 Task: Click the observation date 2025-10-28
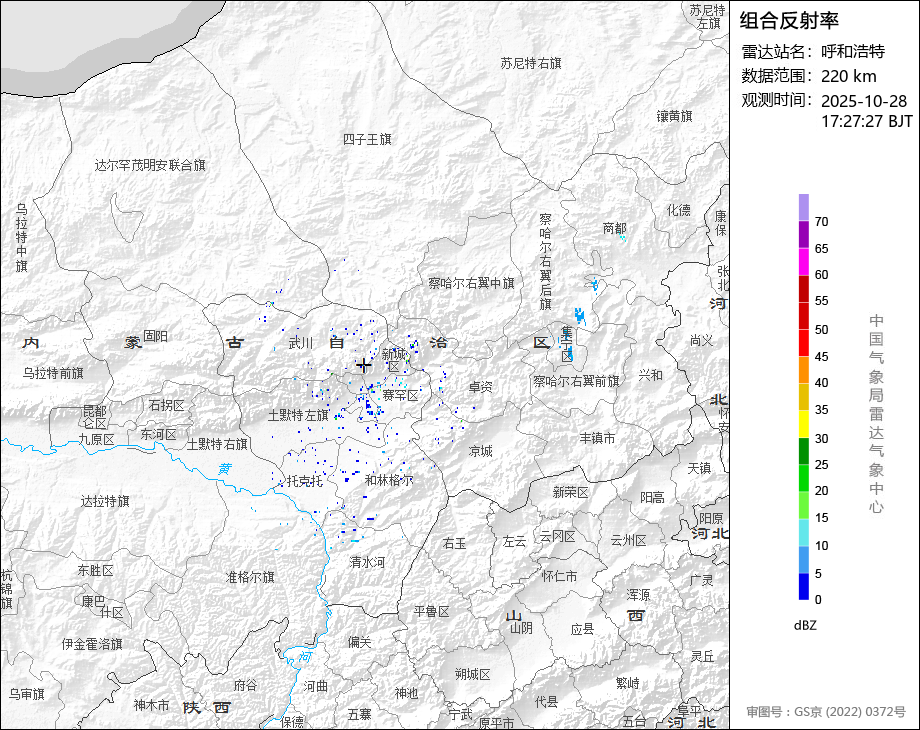[x=864, y=101]
